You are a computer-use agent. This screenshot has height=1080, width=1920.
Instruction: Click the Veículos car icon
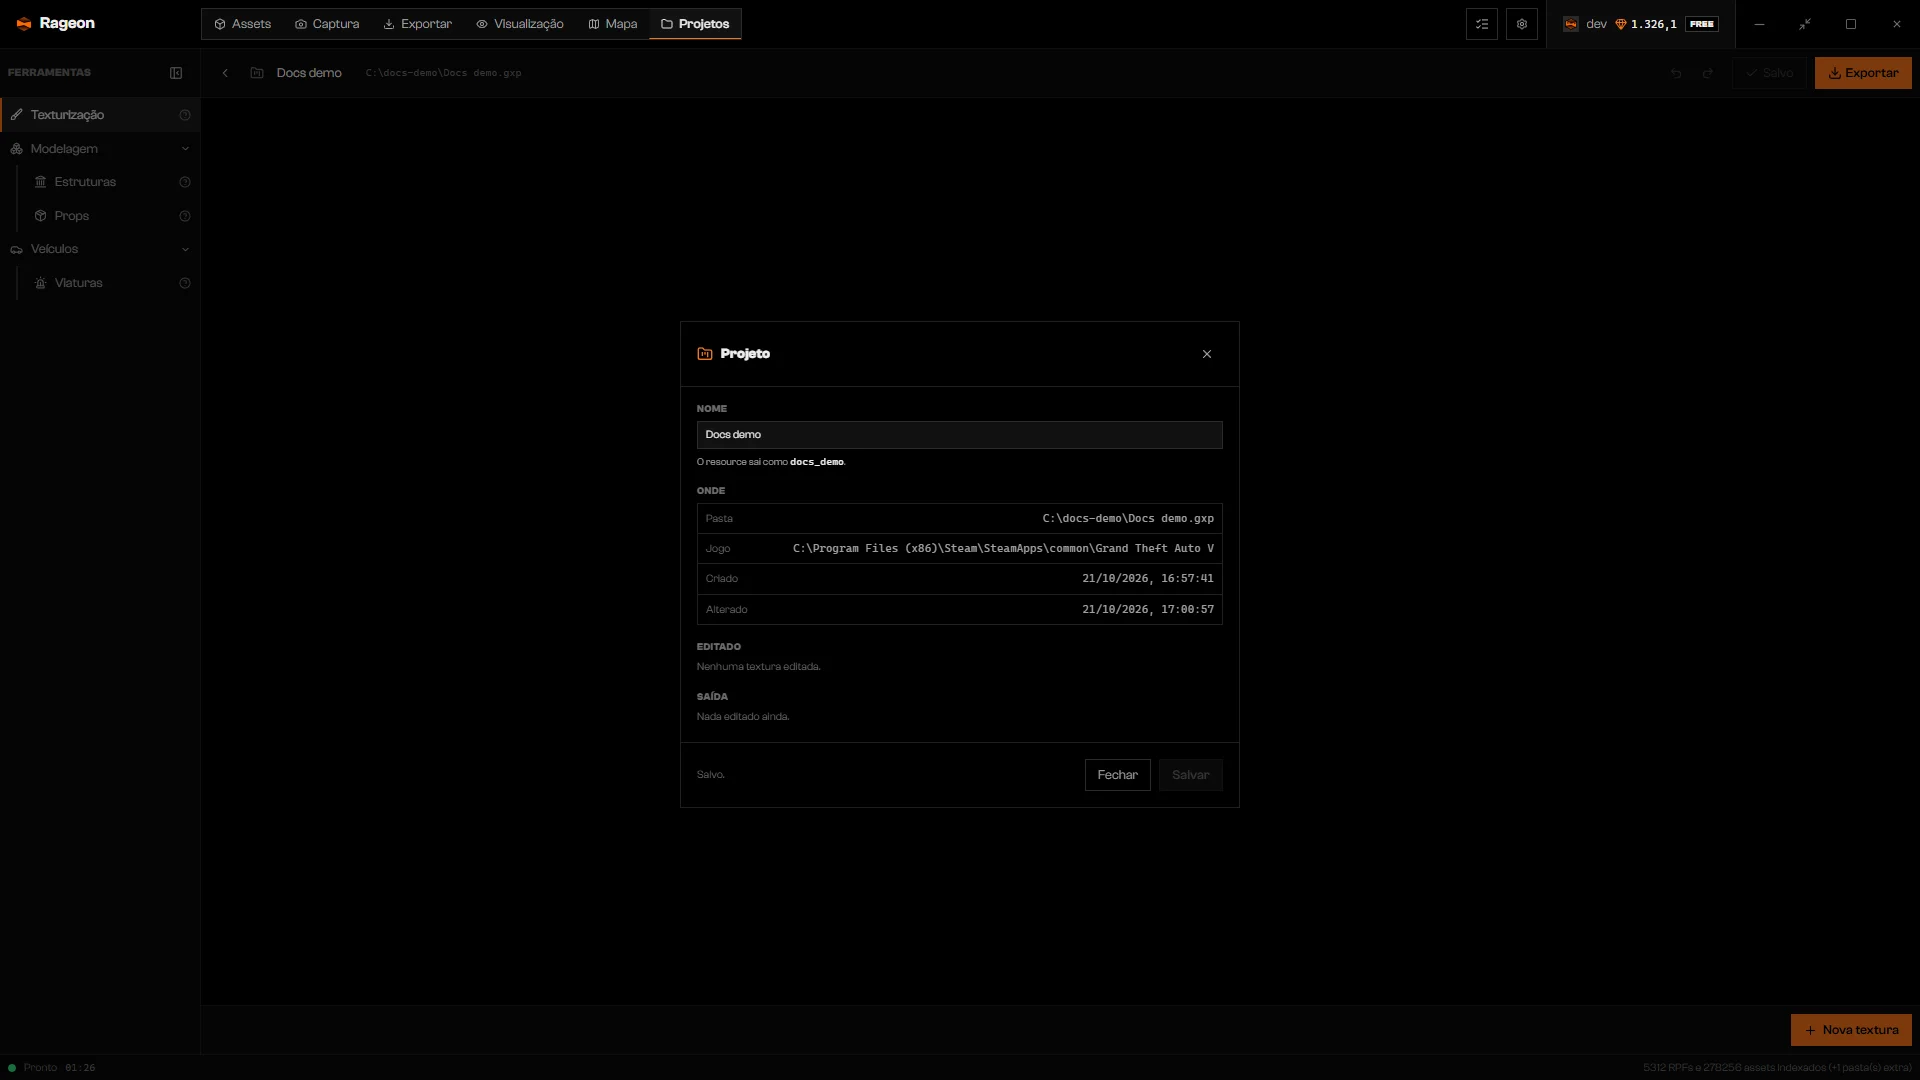(17, 249)
